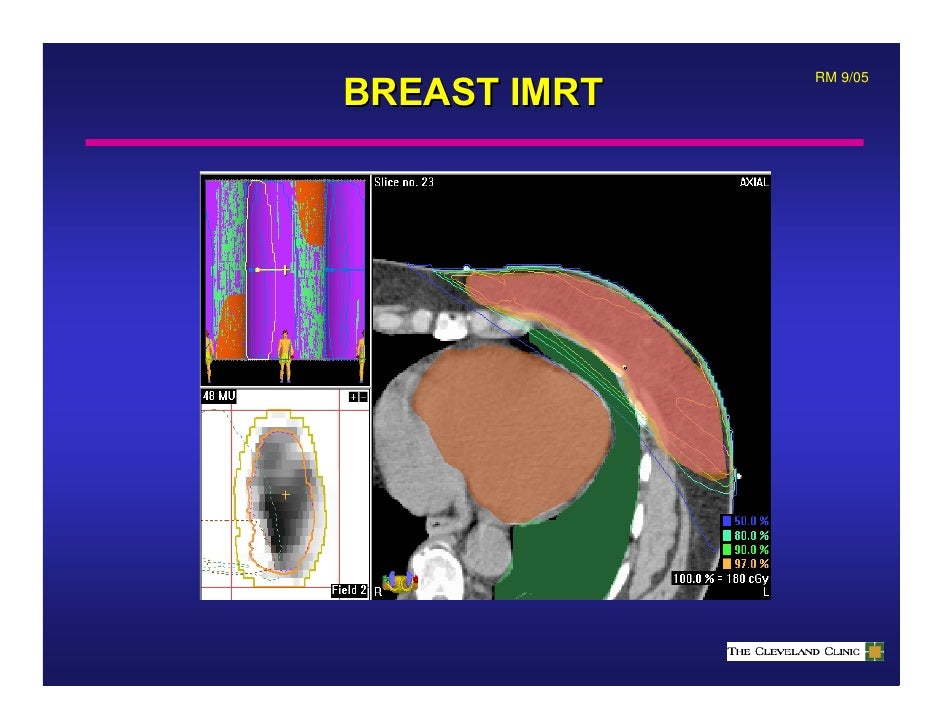This screenshot has width=942, height=728.
Task: Click the 100.0 % = 180 cGy dose label
Action: pyautogui.click(x=720, y=578)
